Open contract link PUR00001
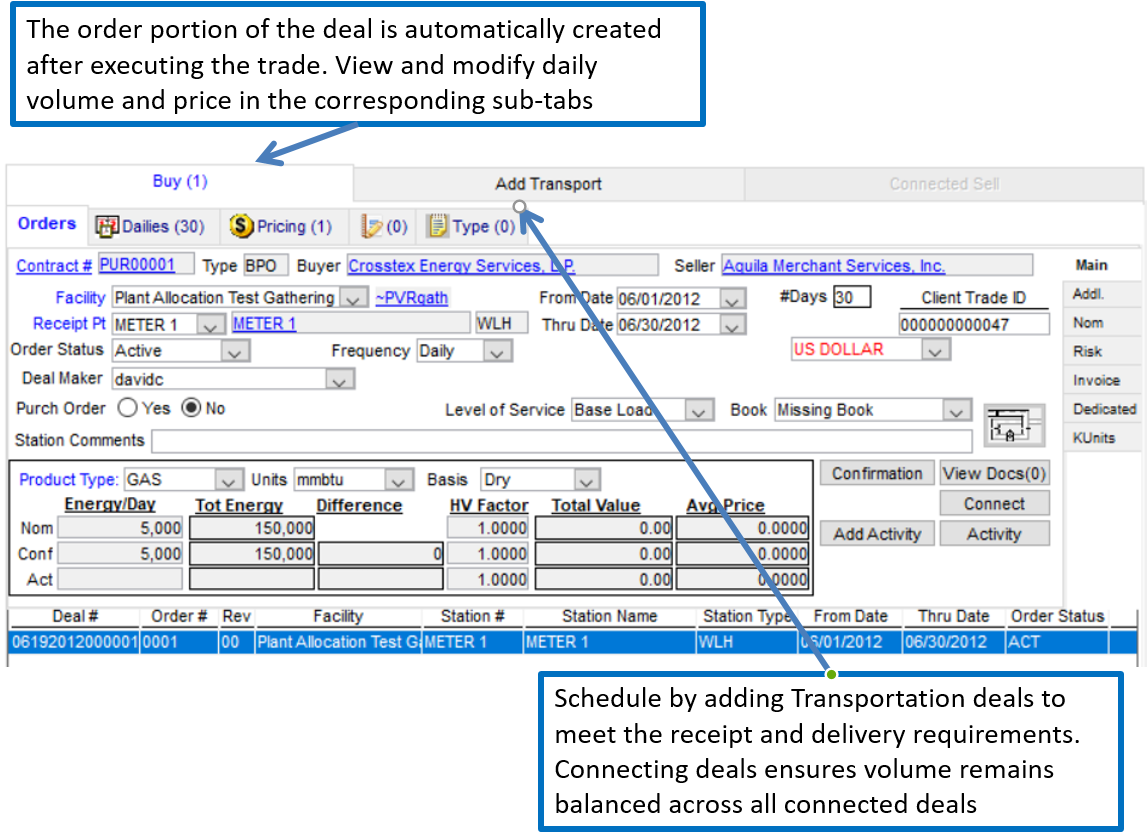This screenshot has height=833, width=1147. tap(136, 265)
